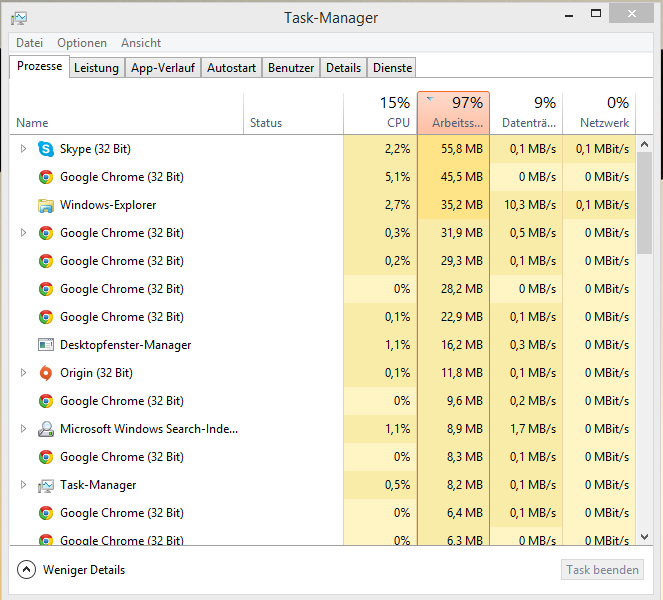Screen dimensions: 663x600
Task: Click the Microsoft Windows Search-Indexer icon
Action: [x=45, y=429]
